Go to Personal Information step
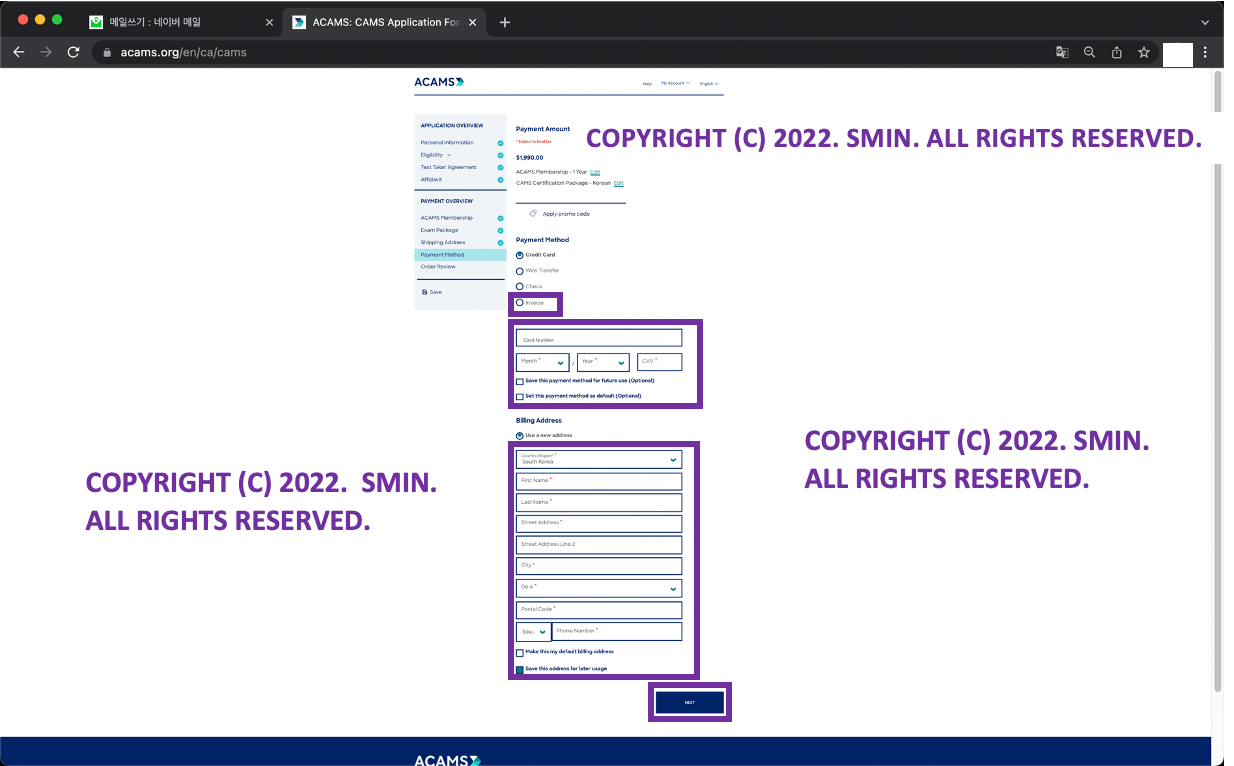Screen dimensions: 1234x766 click(x=447, y=143)
